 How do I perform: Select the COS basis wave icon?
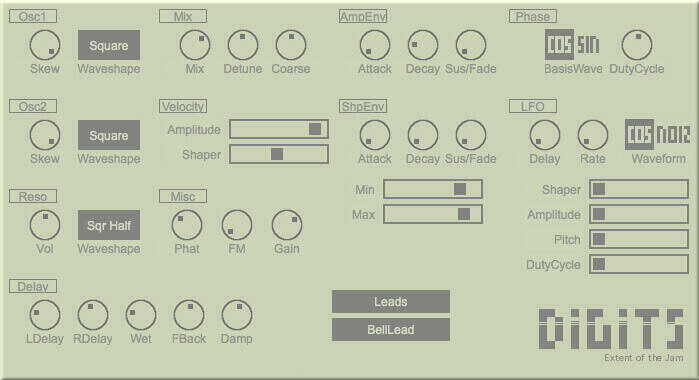tap(559, 44)
